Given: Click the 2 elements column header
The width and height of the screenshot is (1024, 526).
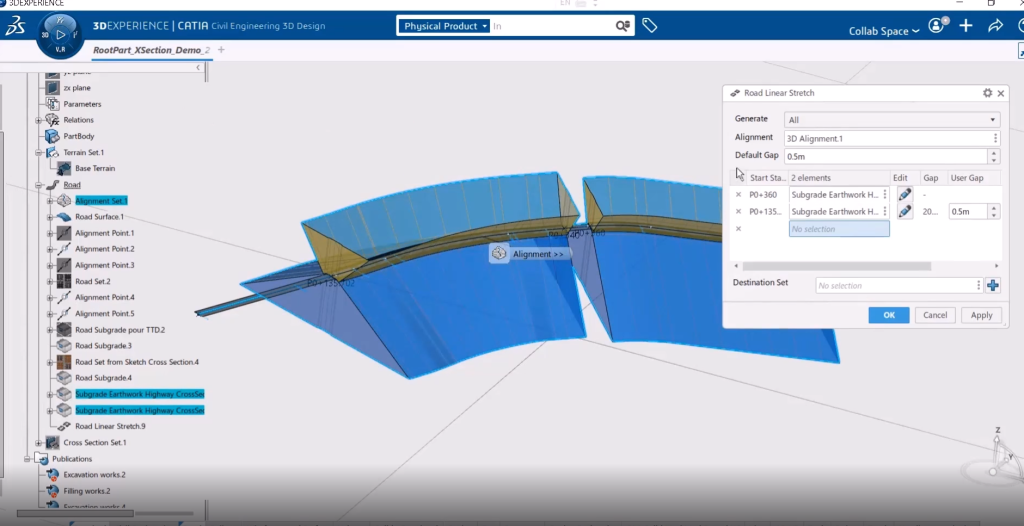Looking at the screenshot, I should [839, 178].
